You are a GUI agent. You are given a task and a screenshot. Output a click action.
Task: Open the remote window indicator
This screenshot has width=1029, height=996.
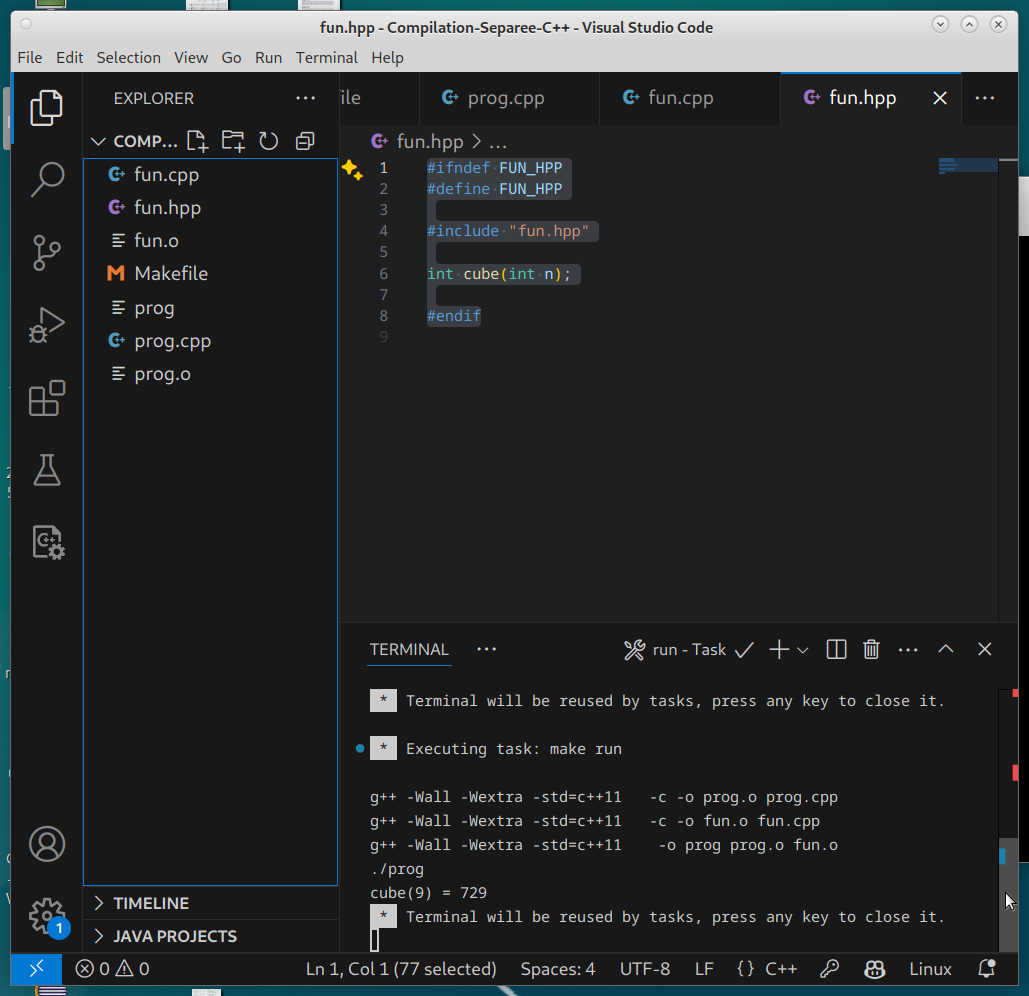pos(37,968)
